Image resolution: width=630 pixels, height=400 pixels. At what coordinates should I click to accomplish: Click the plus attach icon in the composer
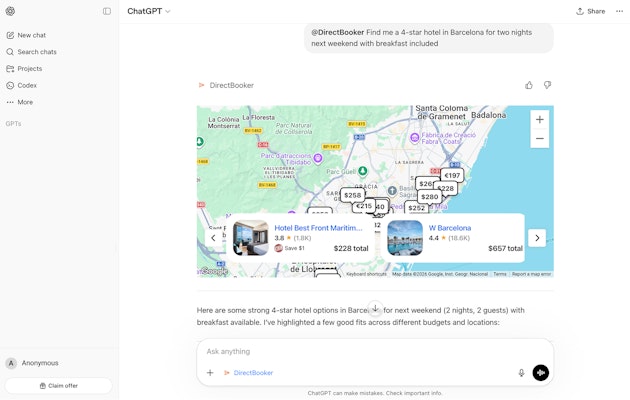tap(210, 373)
